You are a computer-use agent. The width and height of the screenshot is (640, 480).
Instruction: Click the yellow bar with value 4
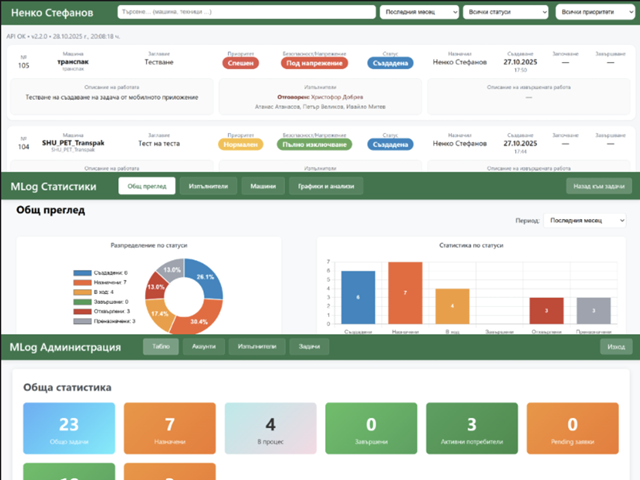[x=452, y=306]
